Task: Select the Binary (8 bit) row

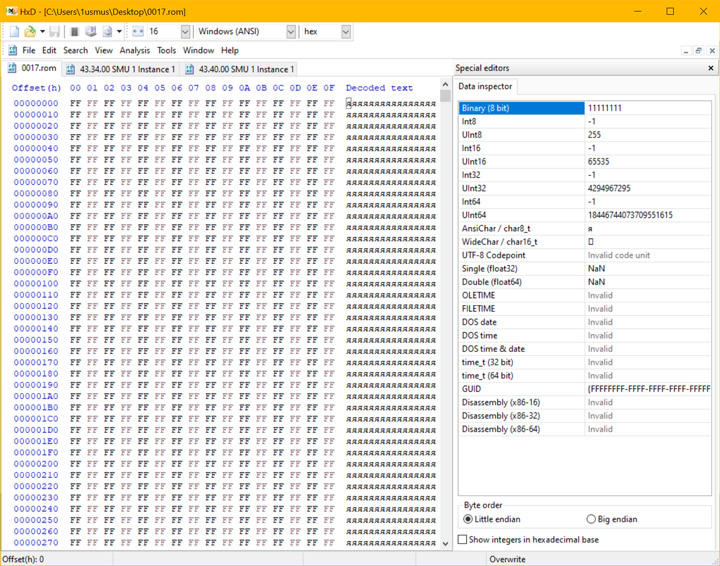Action: (585, 108)
